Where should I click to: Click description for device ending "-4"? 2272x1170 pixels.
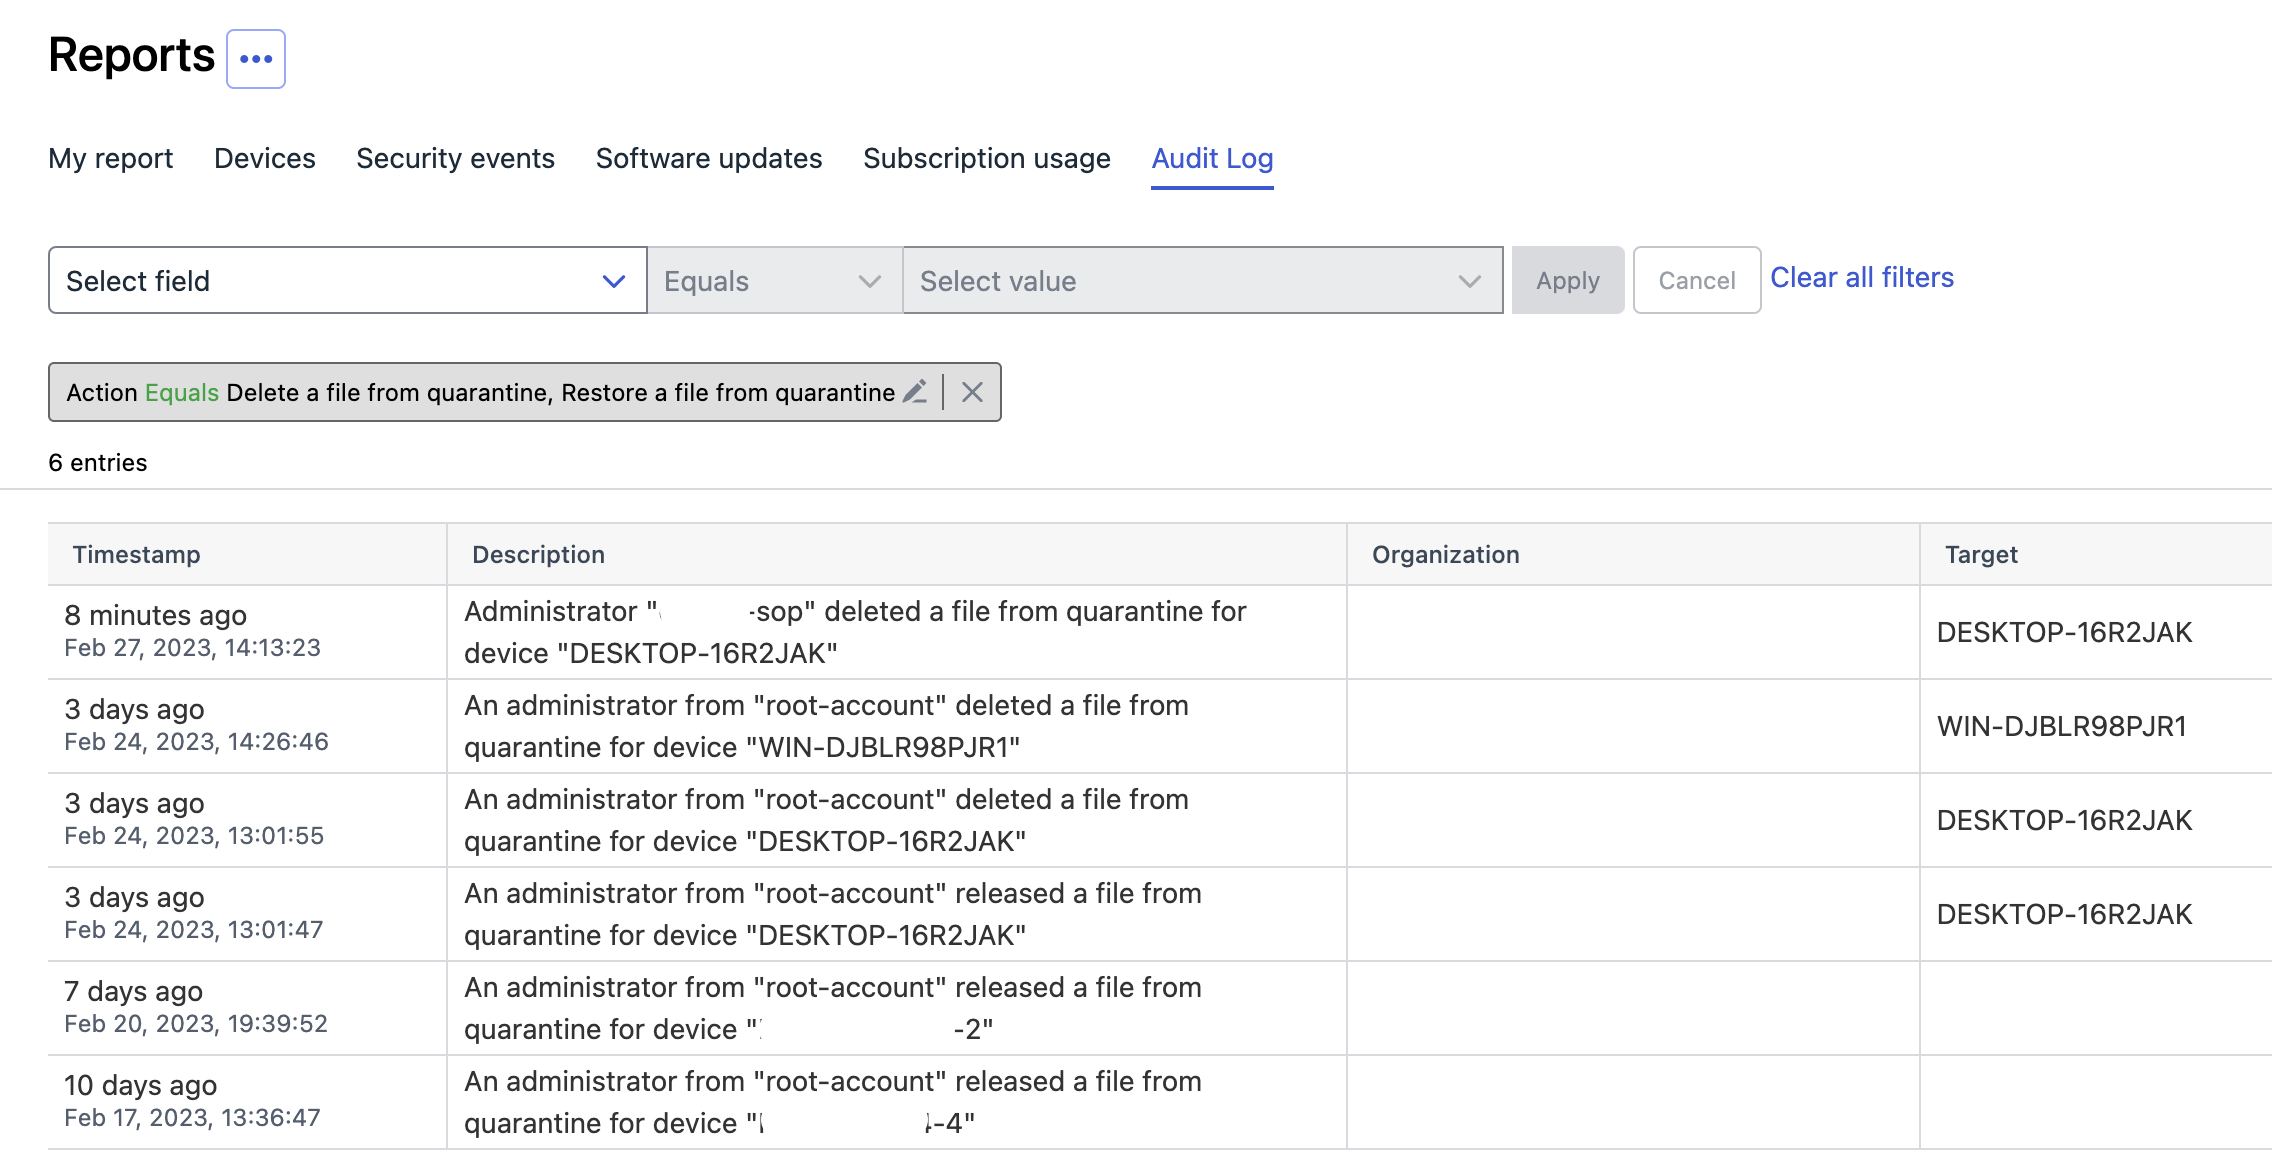832,1102
